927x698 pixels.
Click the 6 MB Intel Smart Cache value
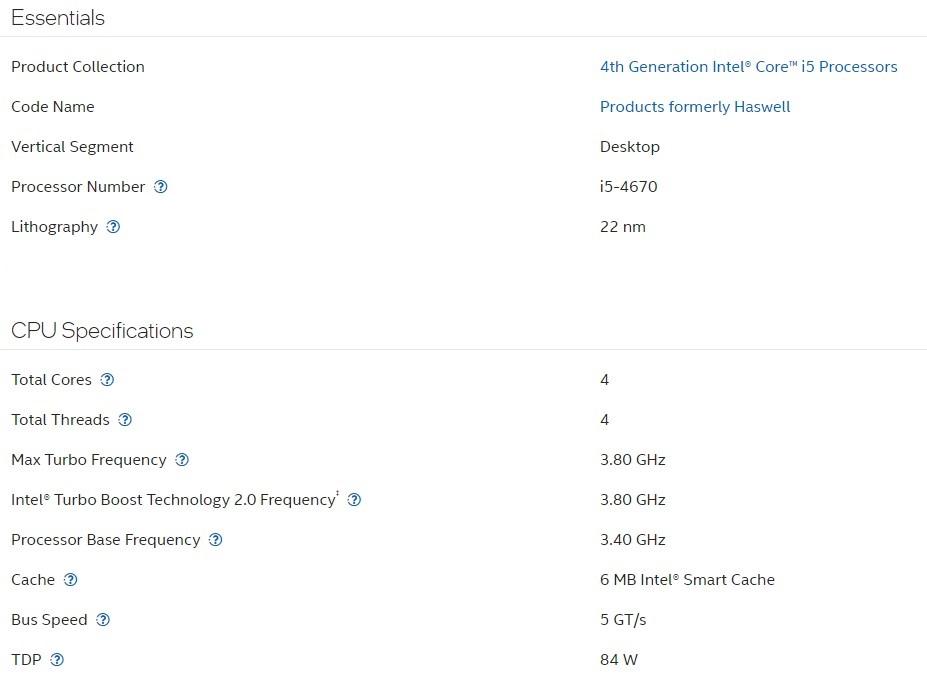click(x=687, y=580)
